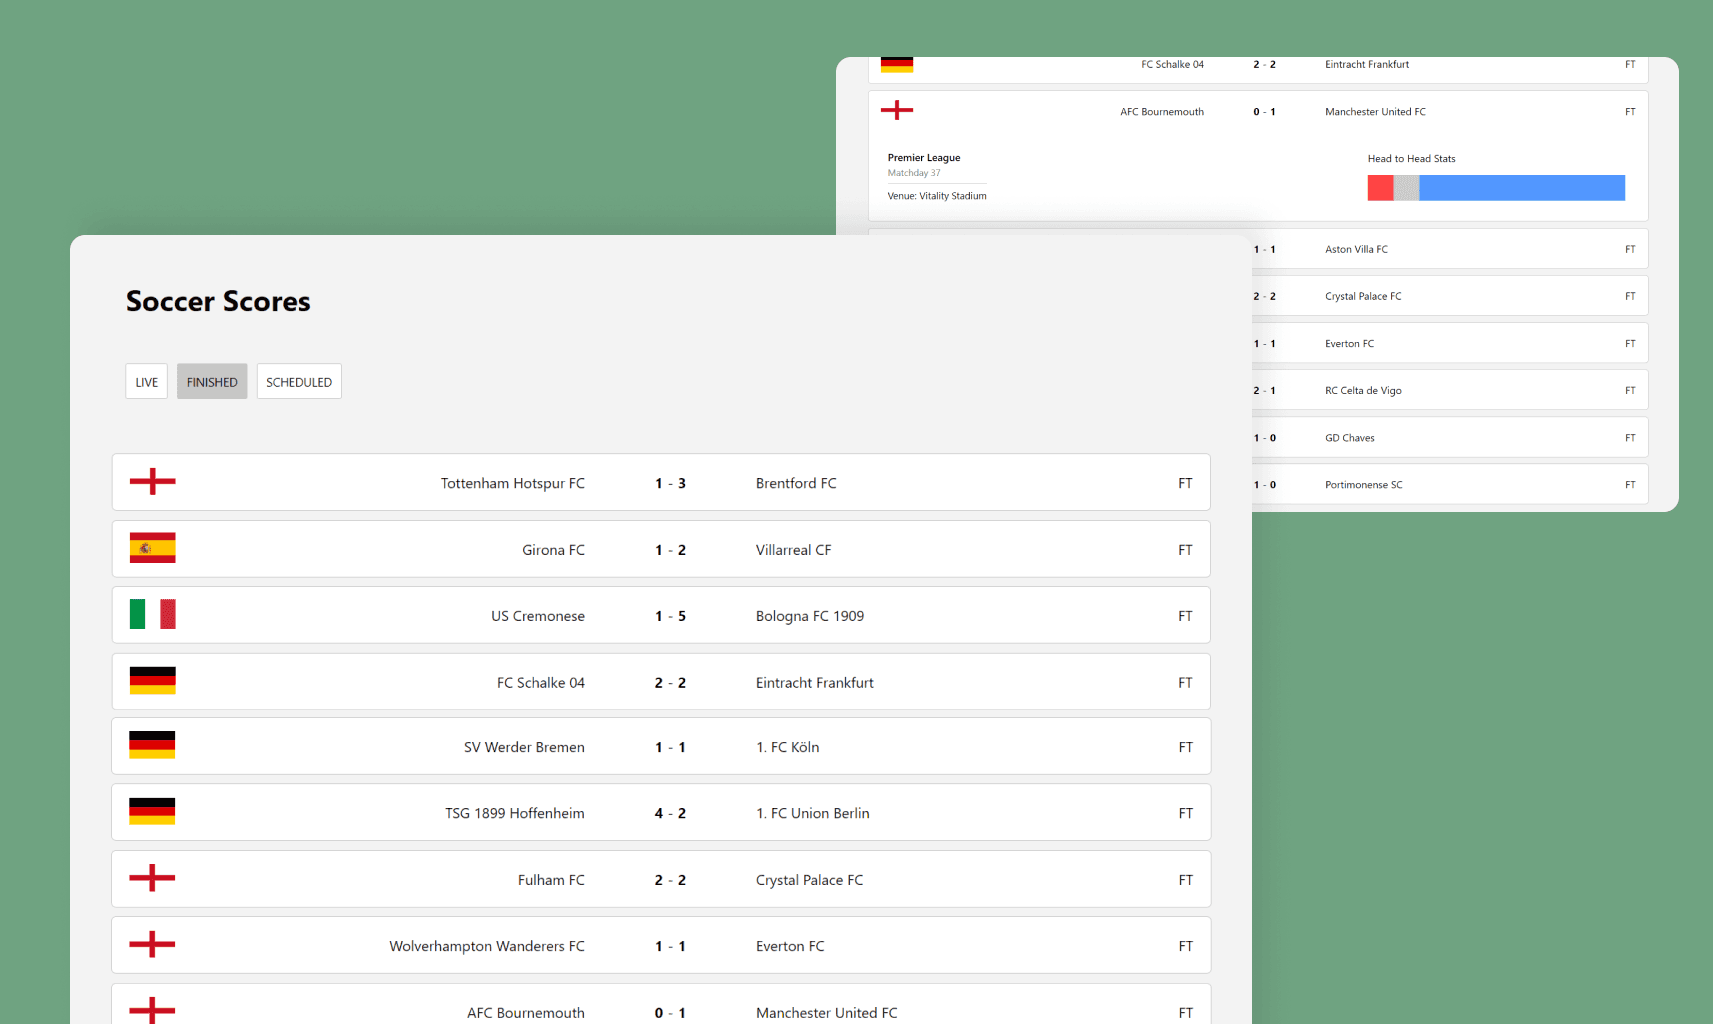Click the England flag next to Fulham FC
This screenshot has height=1024, width=1713.
click(152, 878)
